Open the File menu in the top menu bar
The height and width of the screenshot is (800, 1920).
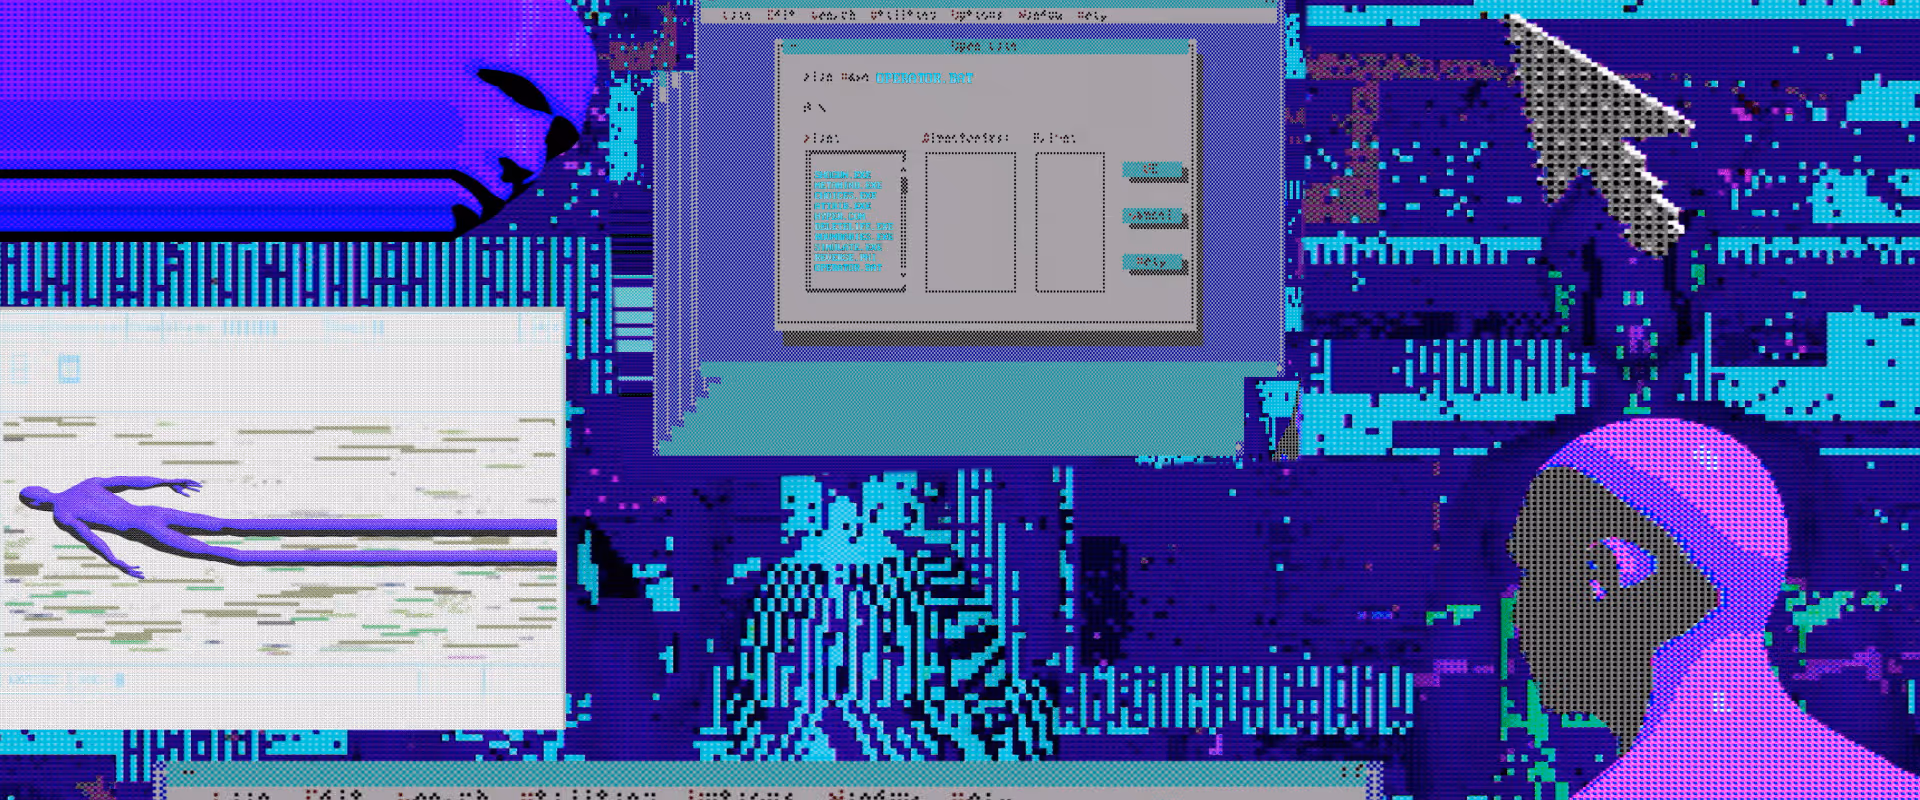(x=736, y=15)
